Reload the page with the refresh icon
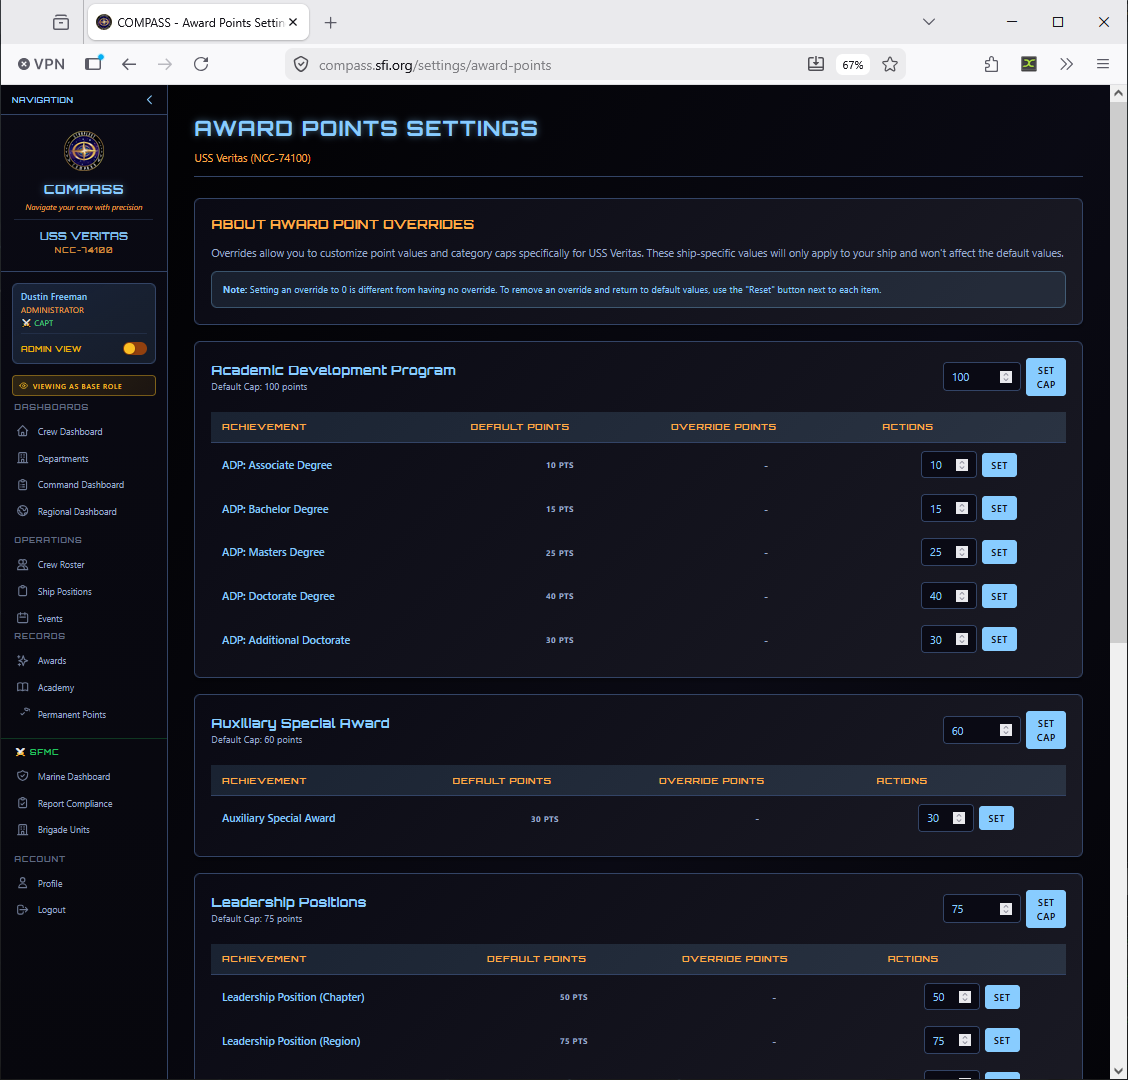Image resolution: width=1128 pixels, height=1080 pixels. (201, 64)
